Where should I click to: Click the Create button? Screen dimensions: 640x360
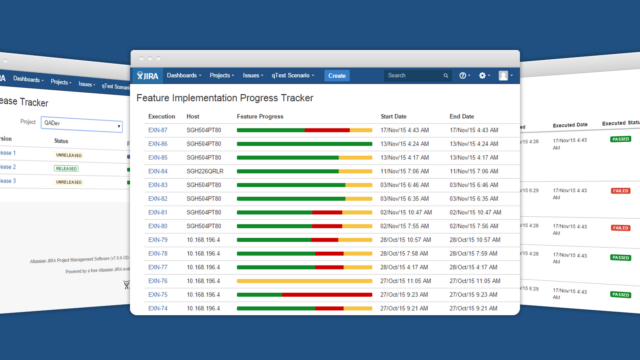coord(337,76)
